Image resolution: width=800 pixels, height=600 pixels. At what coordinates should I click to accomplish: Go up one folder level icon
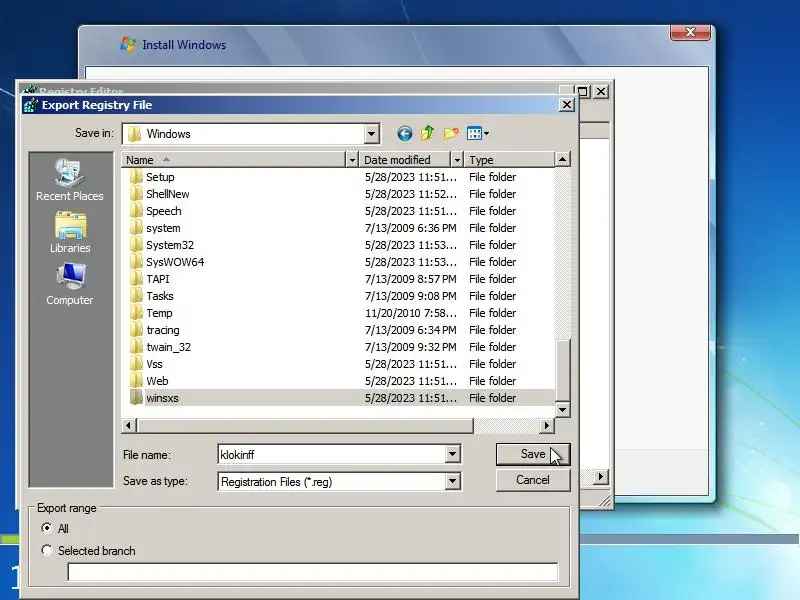coord(428,134)
